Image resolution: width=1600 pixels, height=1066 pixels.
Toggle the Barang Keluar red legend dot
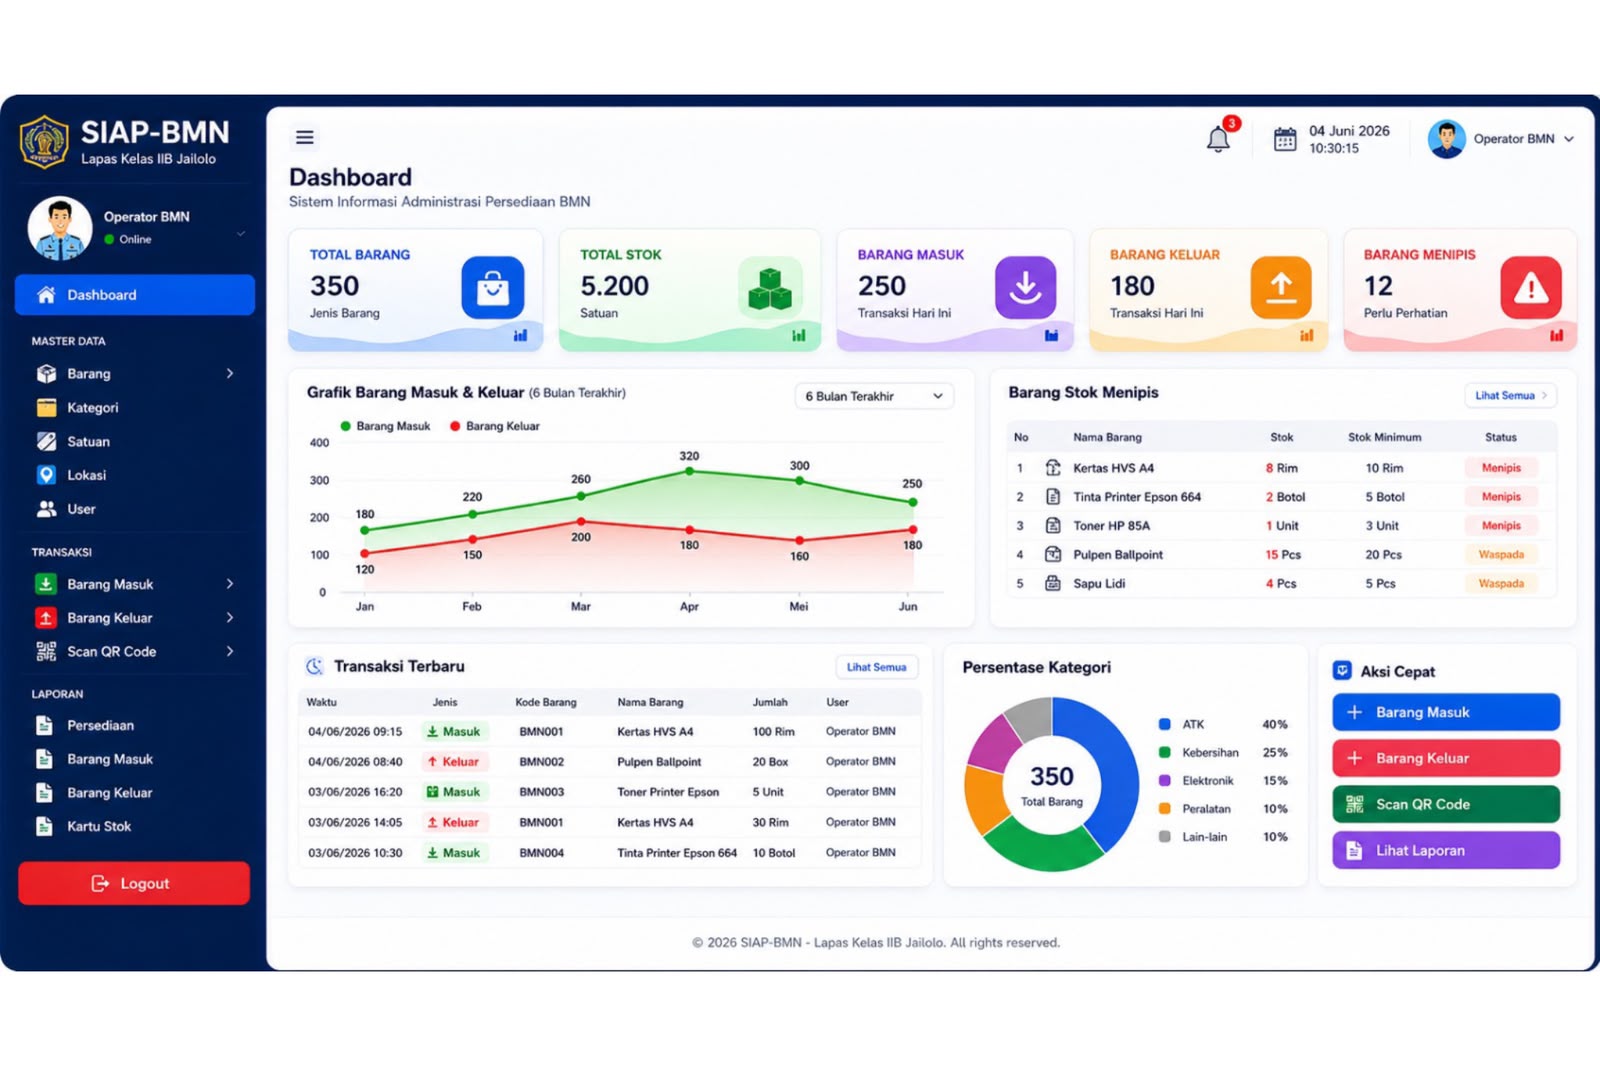coord(455,426)
